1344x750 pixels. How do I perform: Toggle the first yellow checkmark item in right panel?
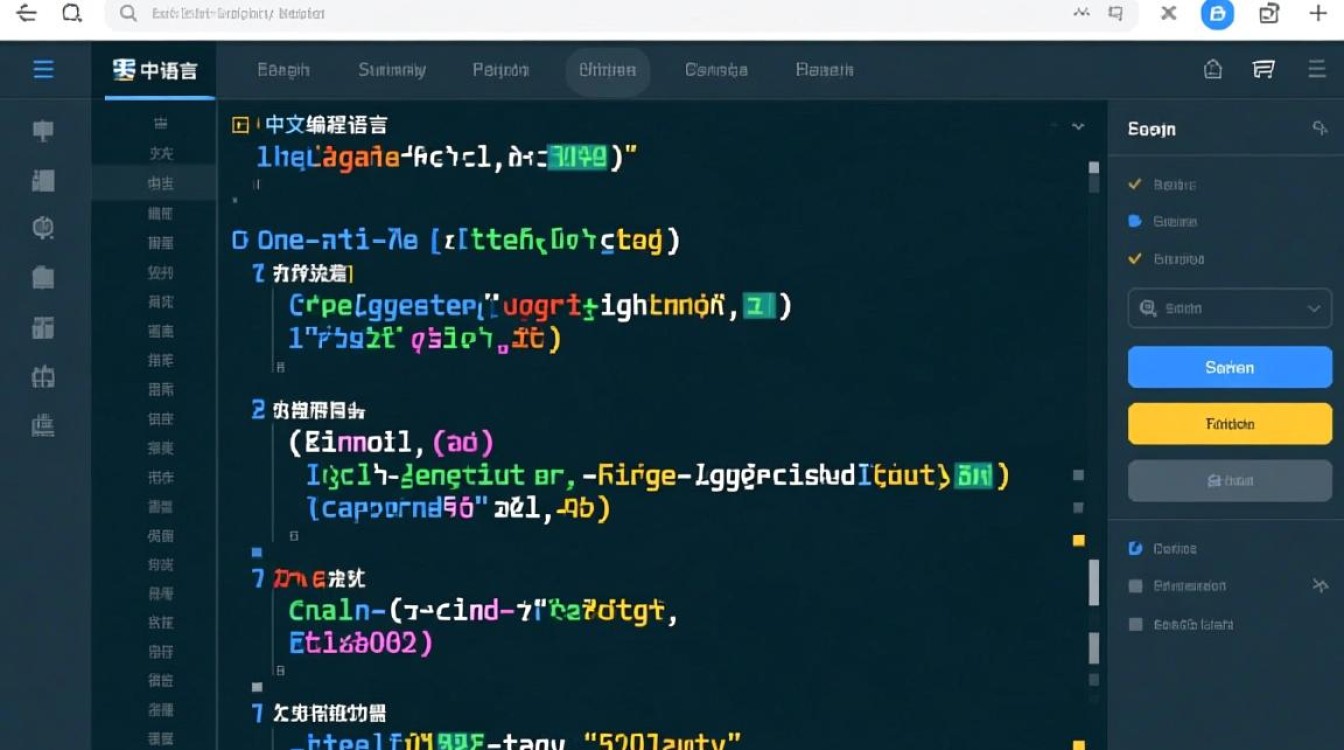(1135, 184)
